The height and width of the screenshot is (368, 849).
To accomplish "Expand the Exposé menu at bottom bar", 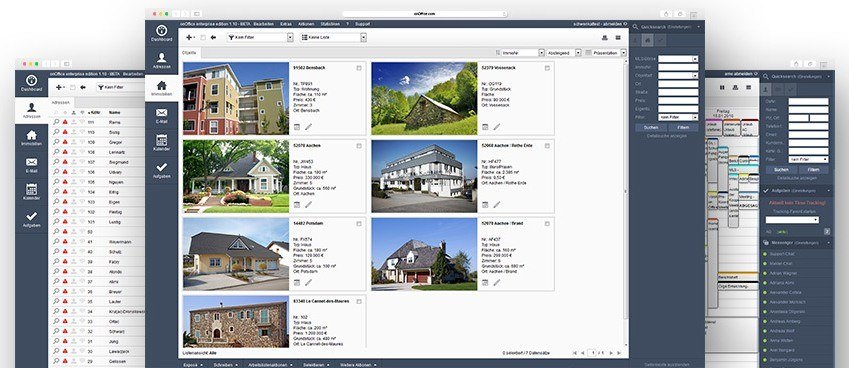I will point(193,365).
